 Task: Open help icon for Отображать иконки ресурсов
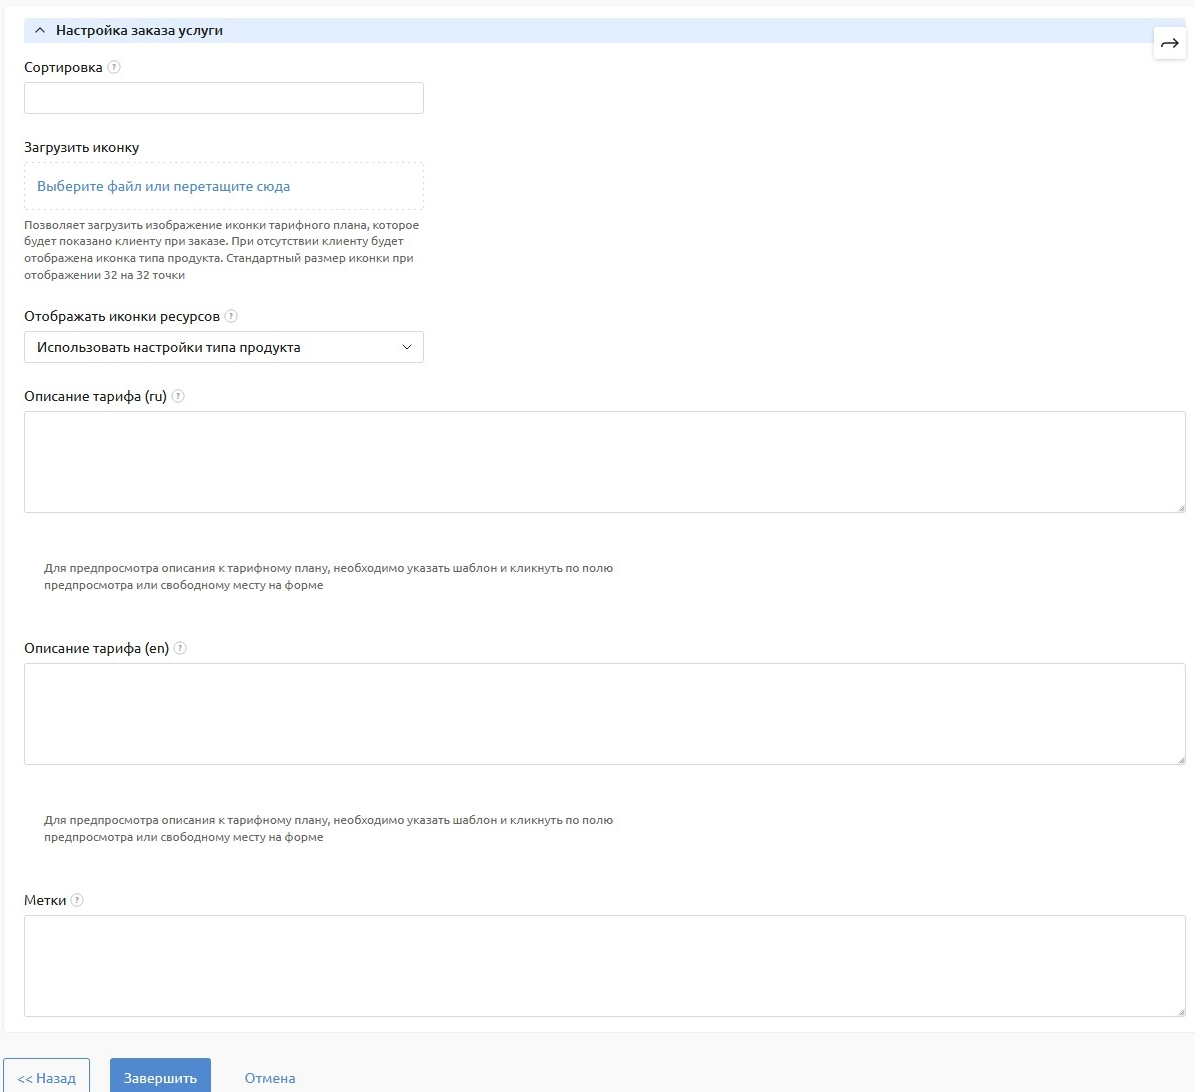(x=231, y=316)
